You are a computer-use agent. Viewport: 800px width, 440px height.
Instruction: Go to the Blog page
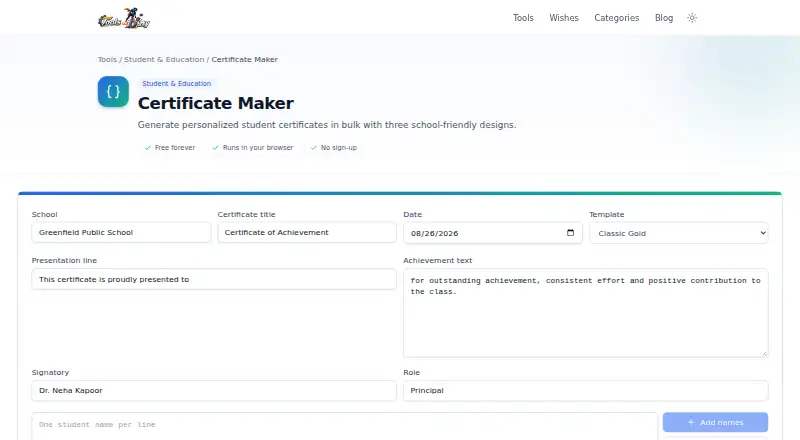tap(664, 18)
